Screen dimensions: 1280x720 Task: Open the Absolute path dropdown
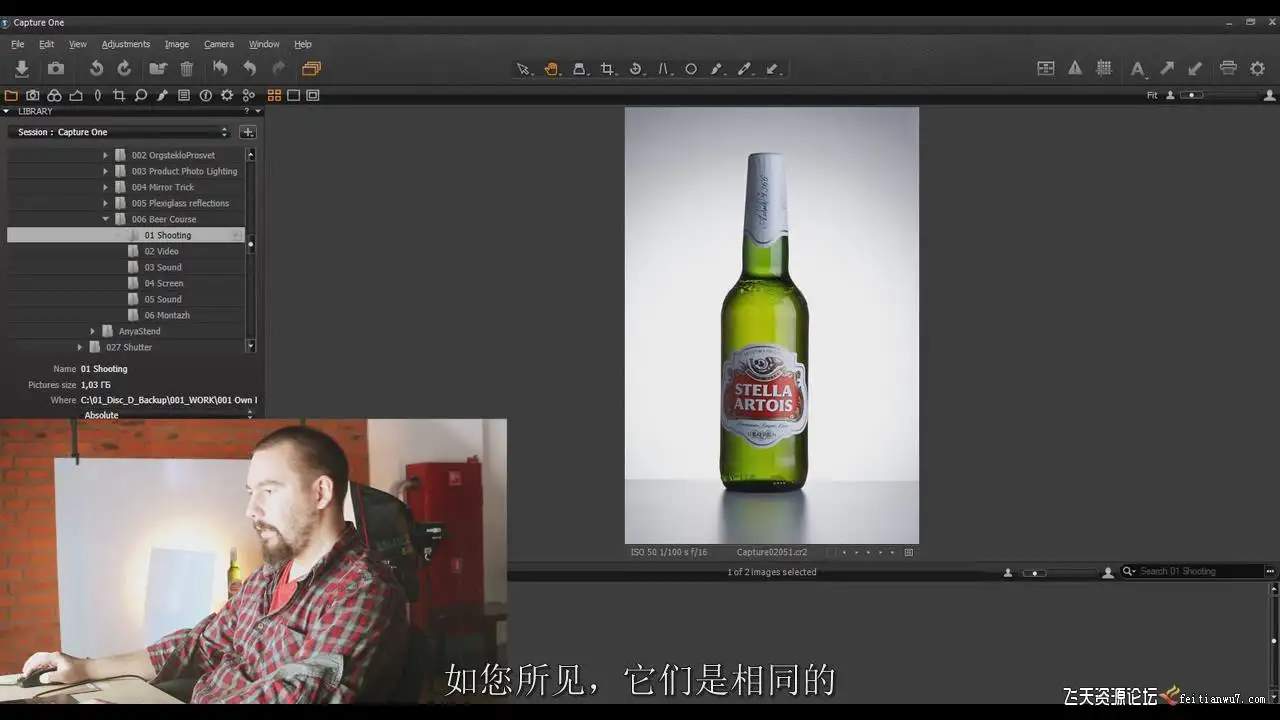pos(167,415)
